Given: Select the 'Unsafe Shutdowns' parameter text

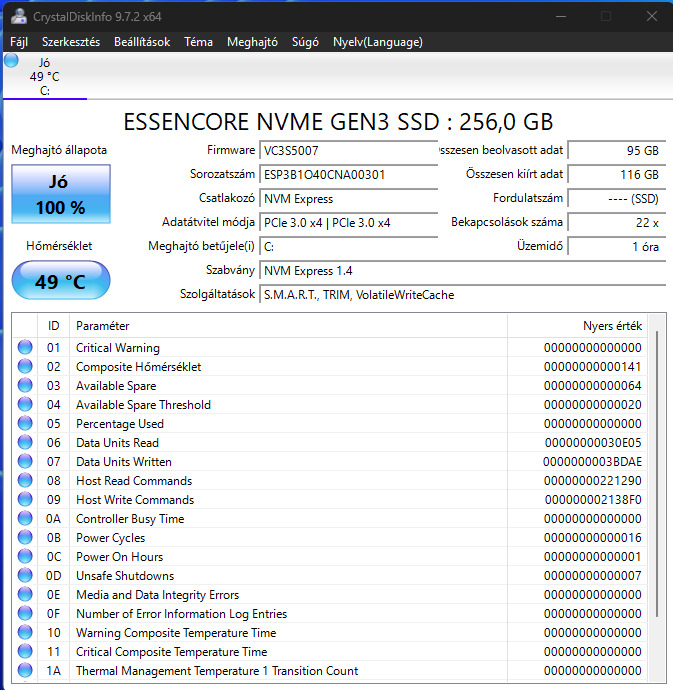Looking at the screenshot, I should click(125, 576).
